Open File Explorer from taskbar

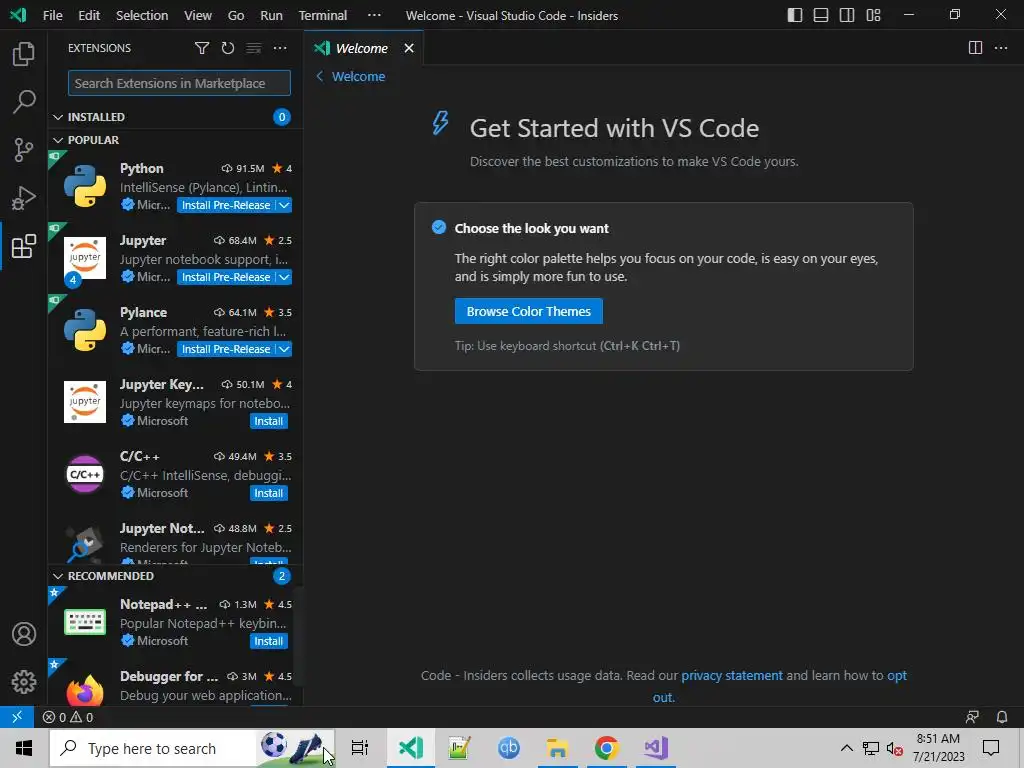click(557, 748)
